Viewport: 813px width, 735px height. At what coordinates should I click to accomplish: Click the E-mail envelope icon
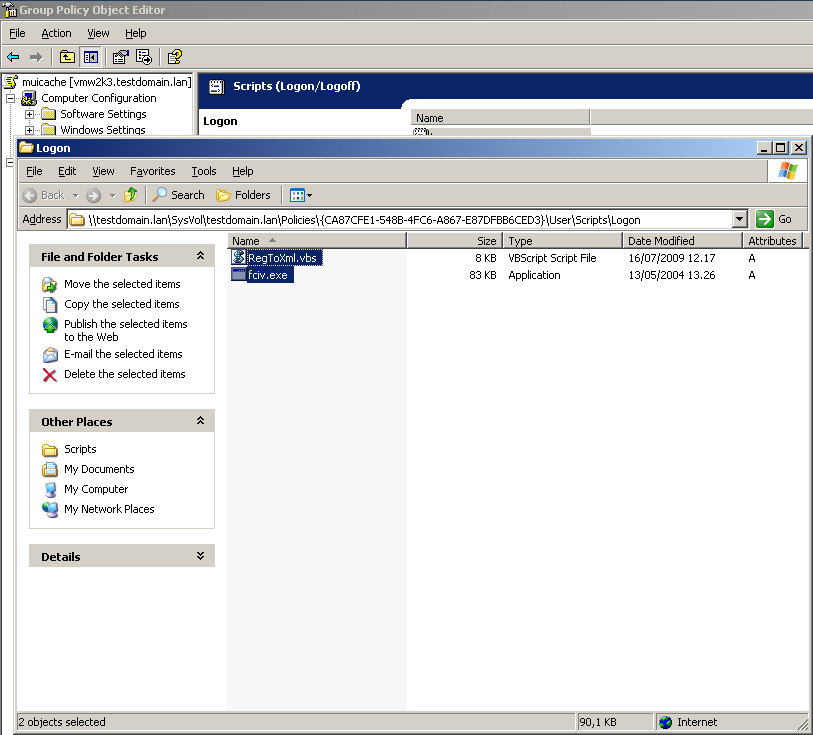coord(50,355)
